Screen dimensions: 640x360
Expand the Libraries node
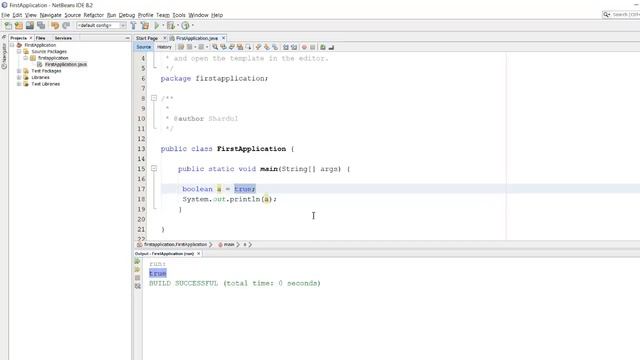tap(19, 78)
